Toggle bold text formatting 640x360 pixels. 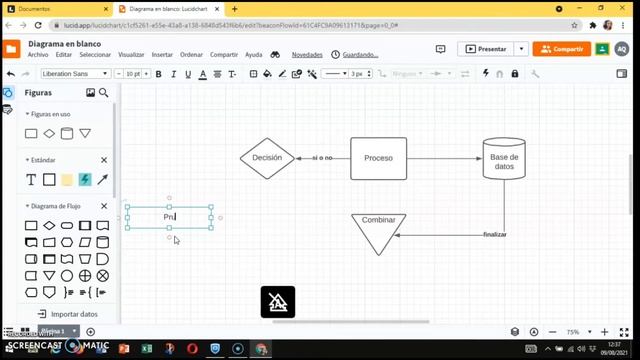point(159,74)
